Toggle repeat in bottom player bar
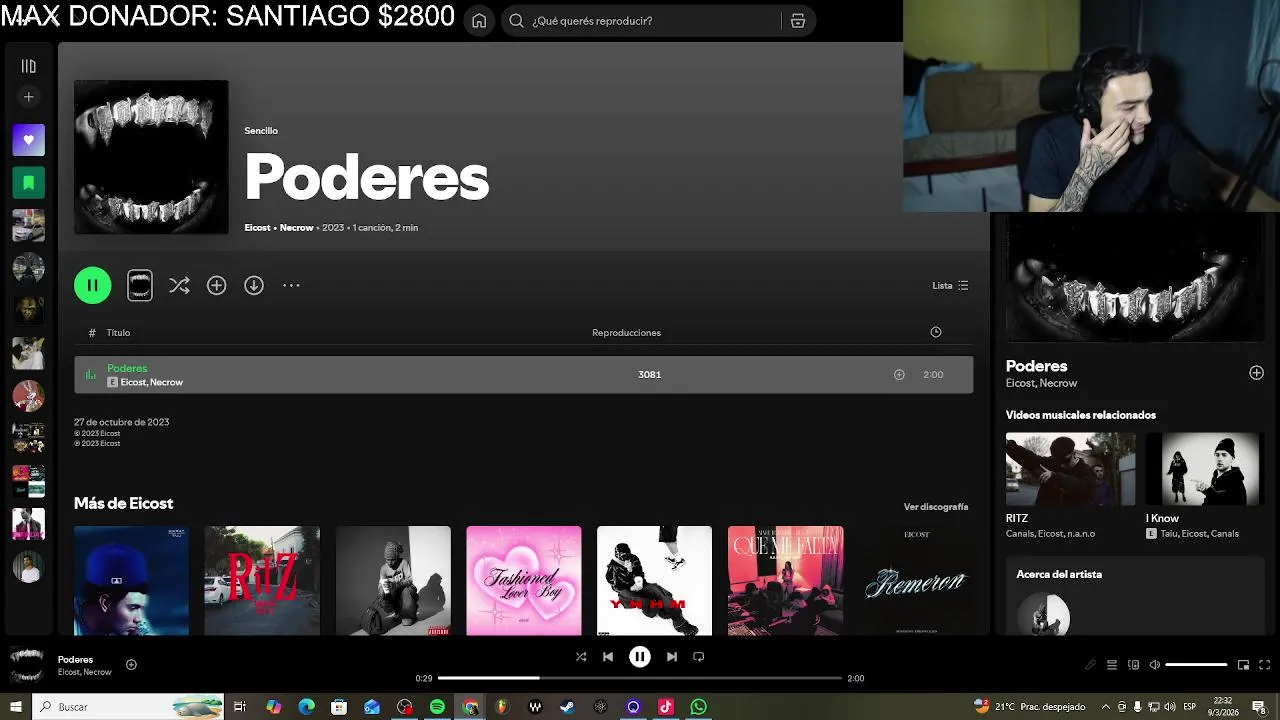 [x=699, y=657]
